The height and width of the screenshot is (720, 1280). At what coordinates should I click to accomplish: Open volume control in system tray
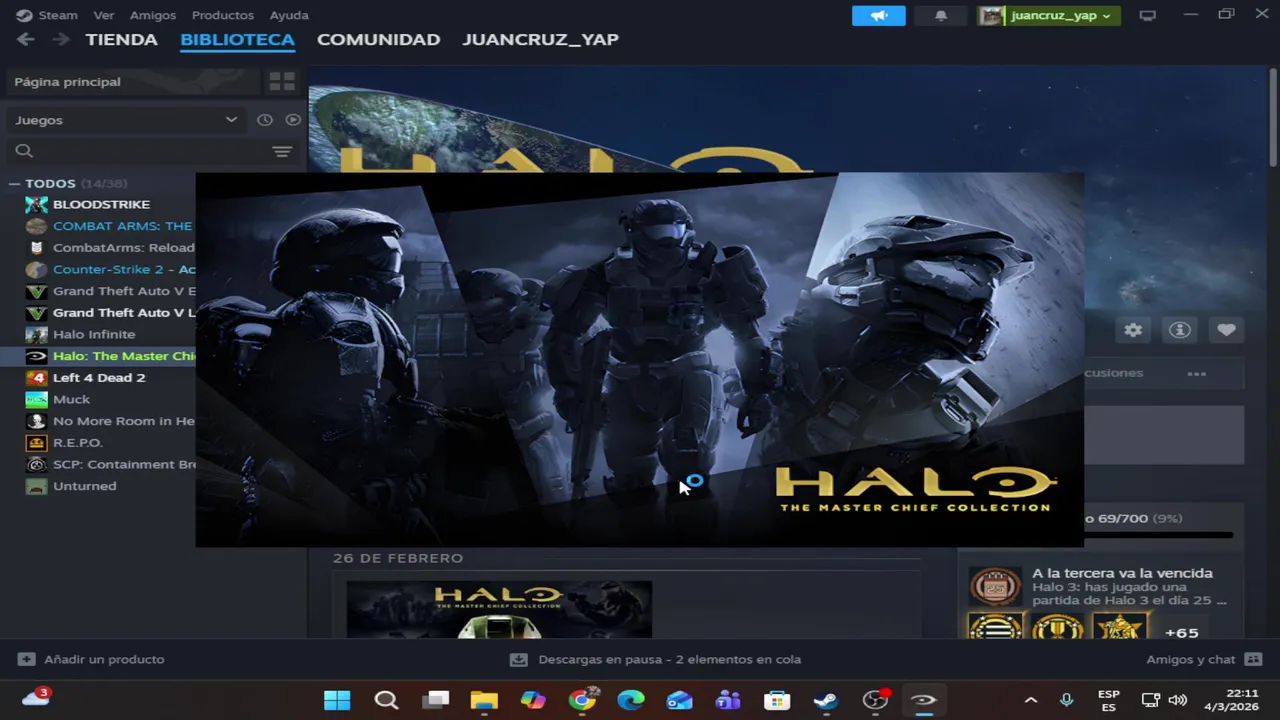coord(1178,700)
